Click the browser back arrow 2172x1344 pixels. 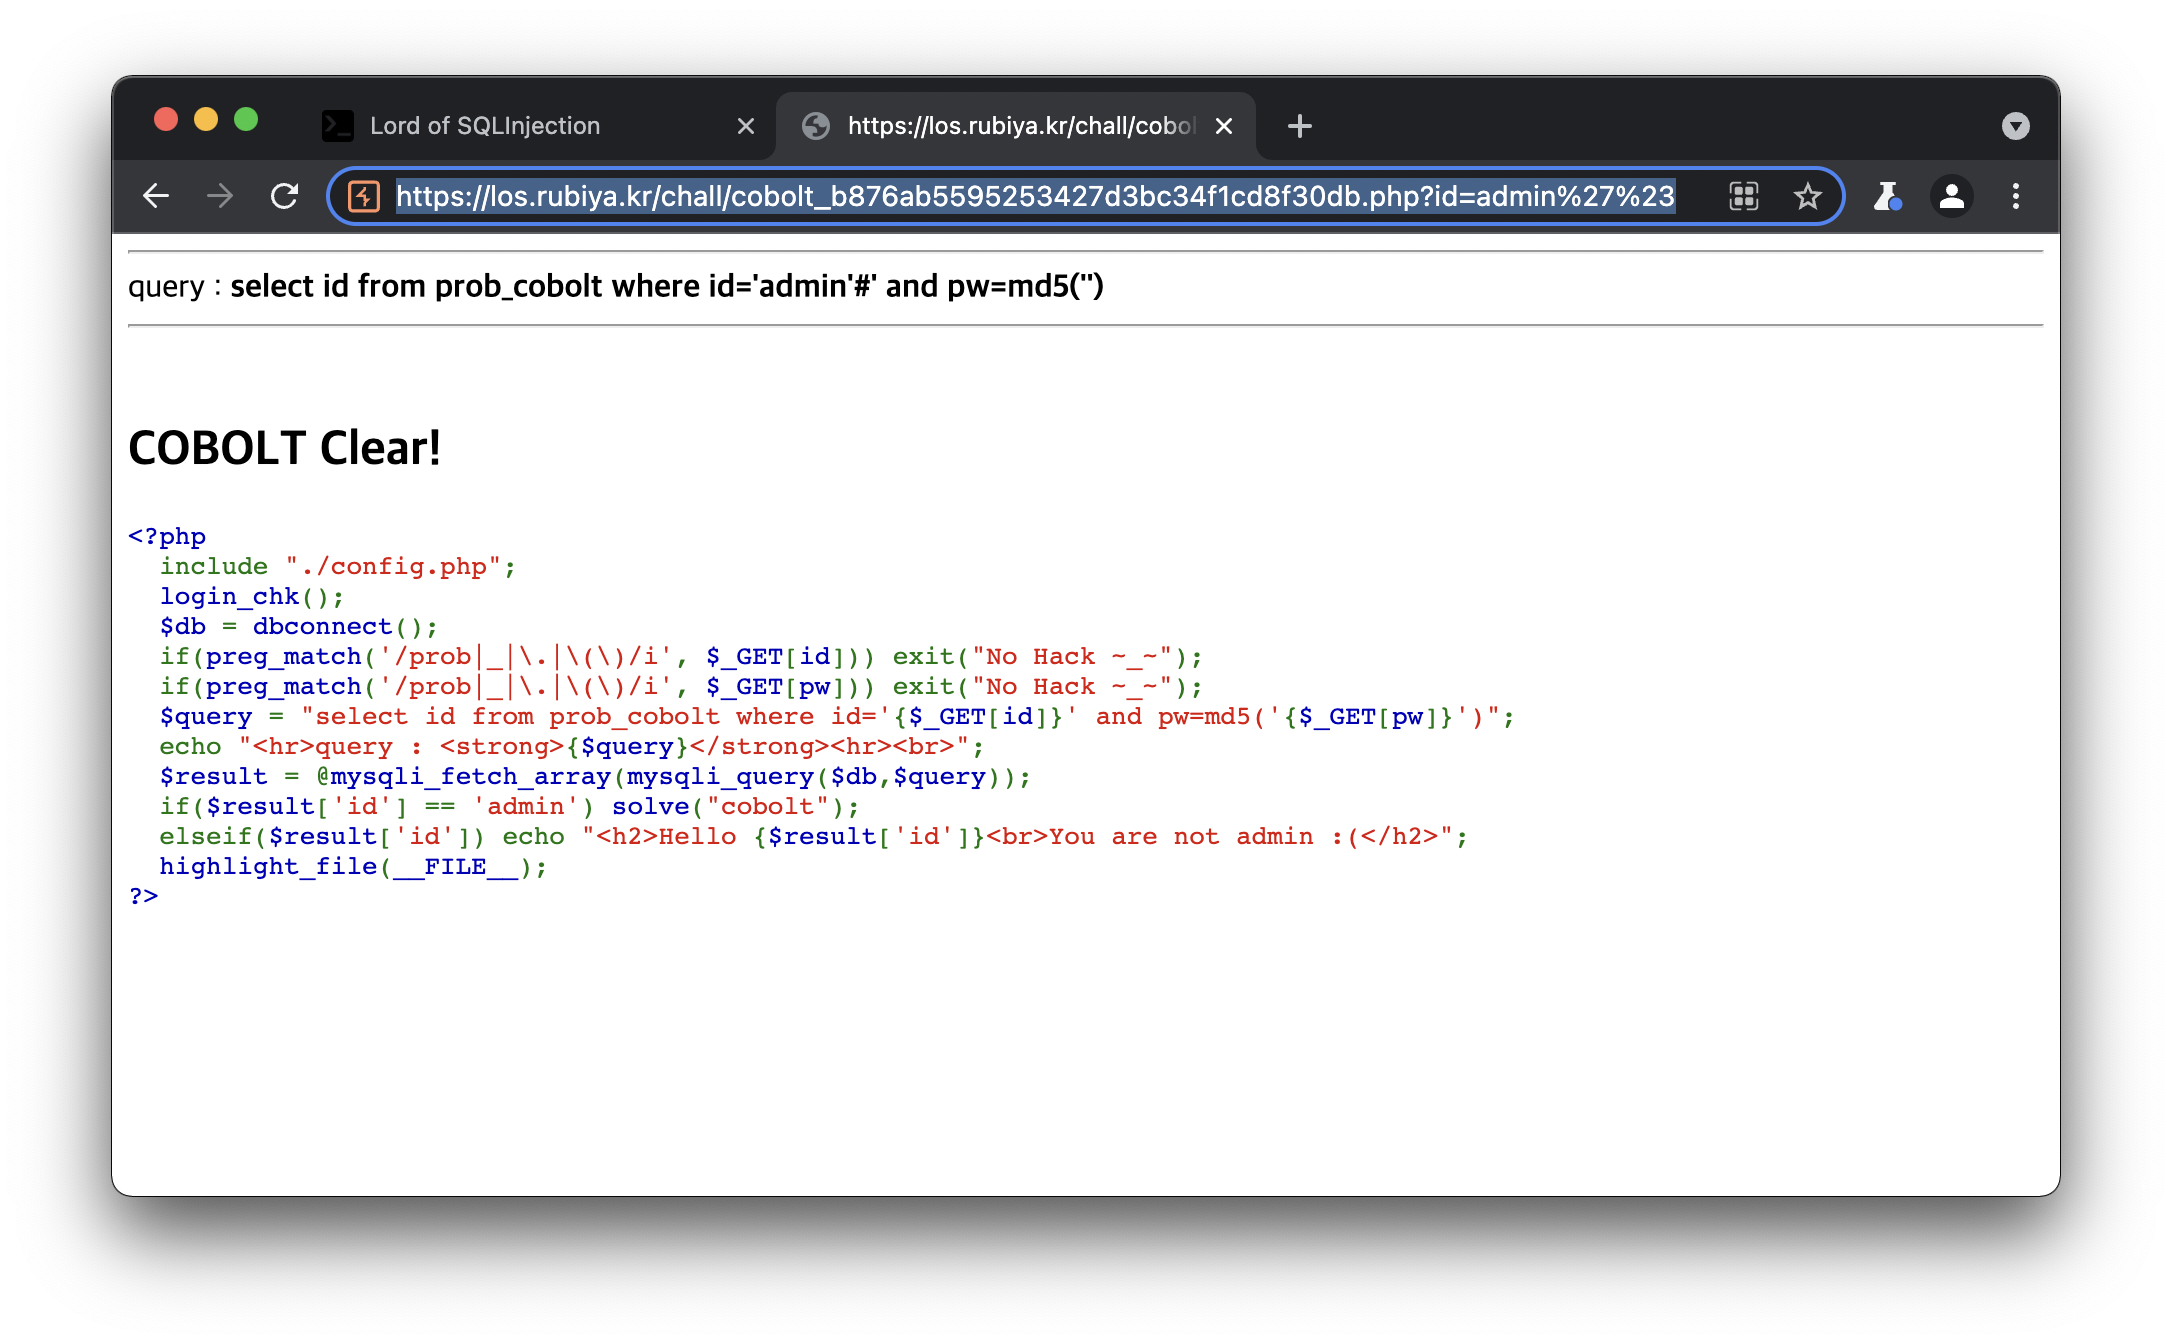pyautogui.click(x=156, y=196)
